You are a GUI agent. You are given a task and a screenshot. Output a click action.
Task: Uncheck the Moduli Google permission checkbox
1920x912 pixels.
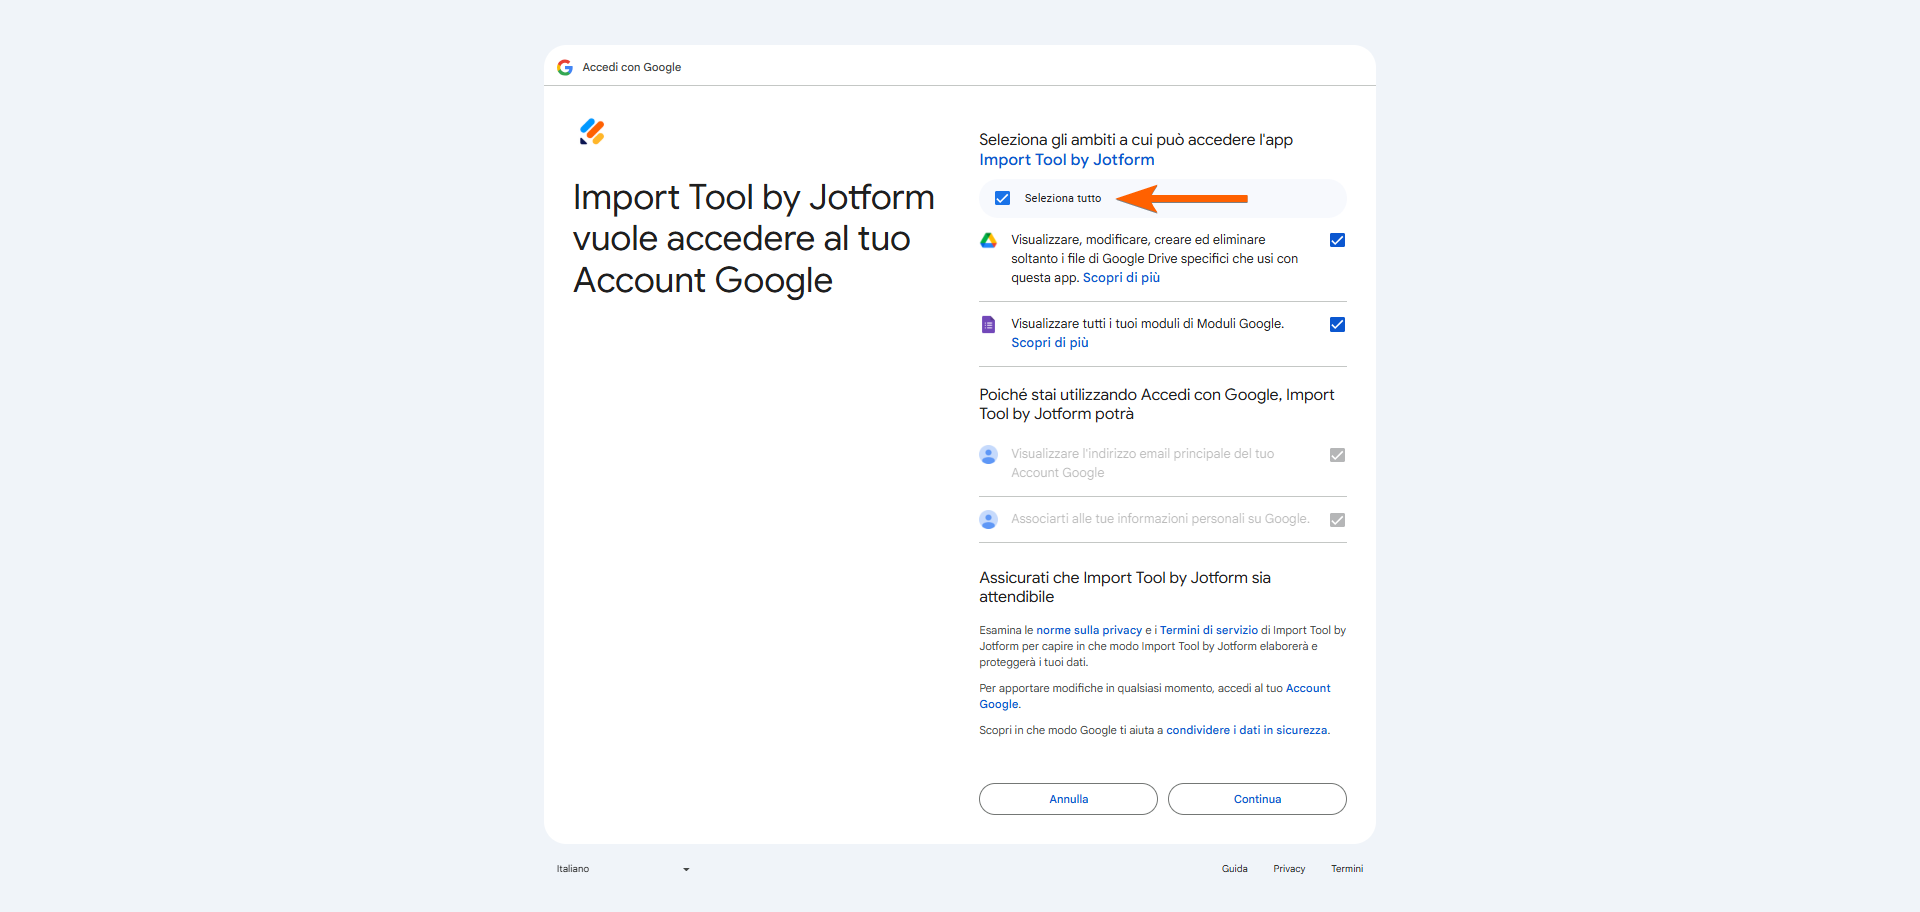(x=1337, y=324)
